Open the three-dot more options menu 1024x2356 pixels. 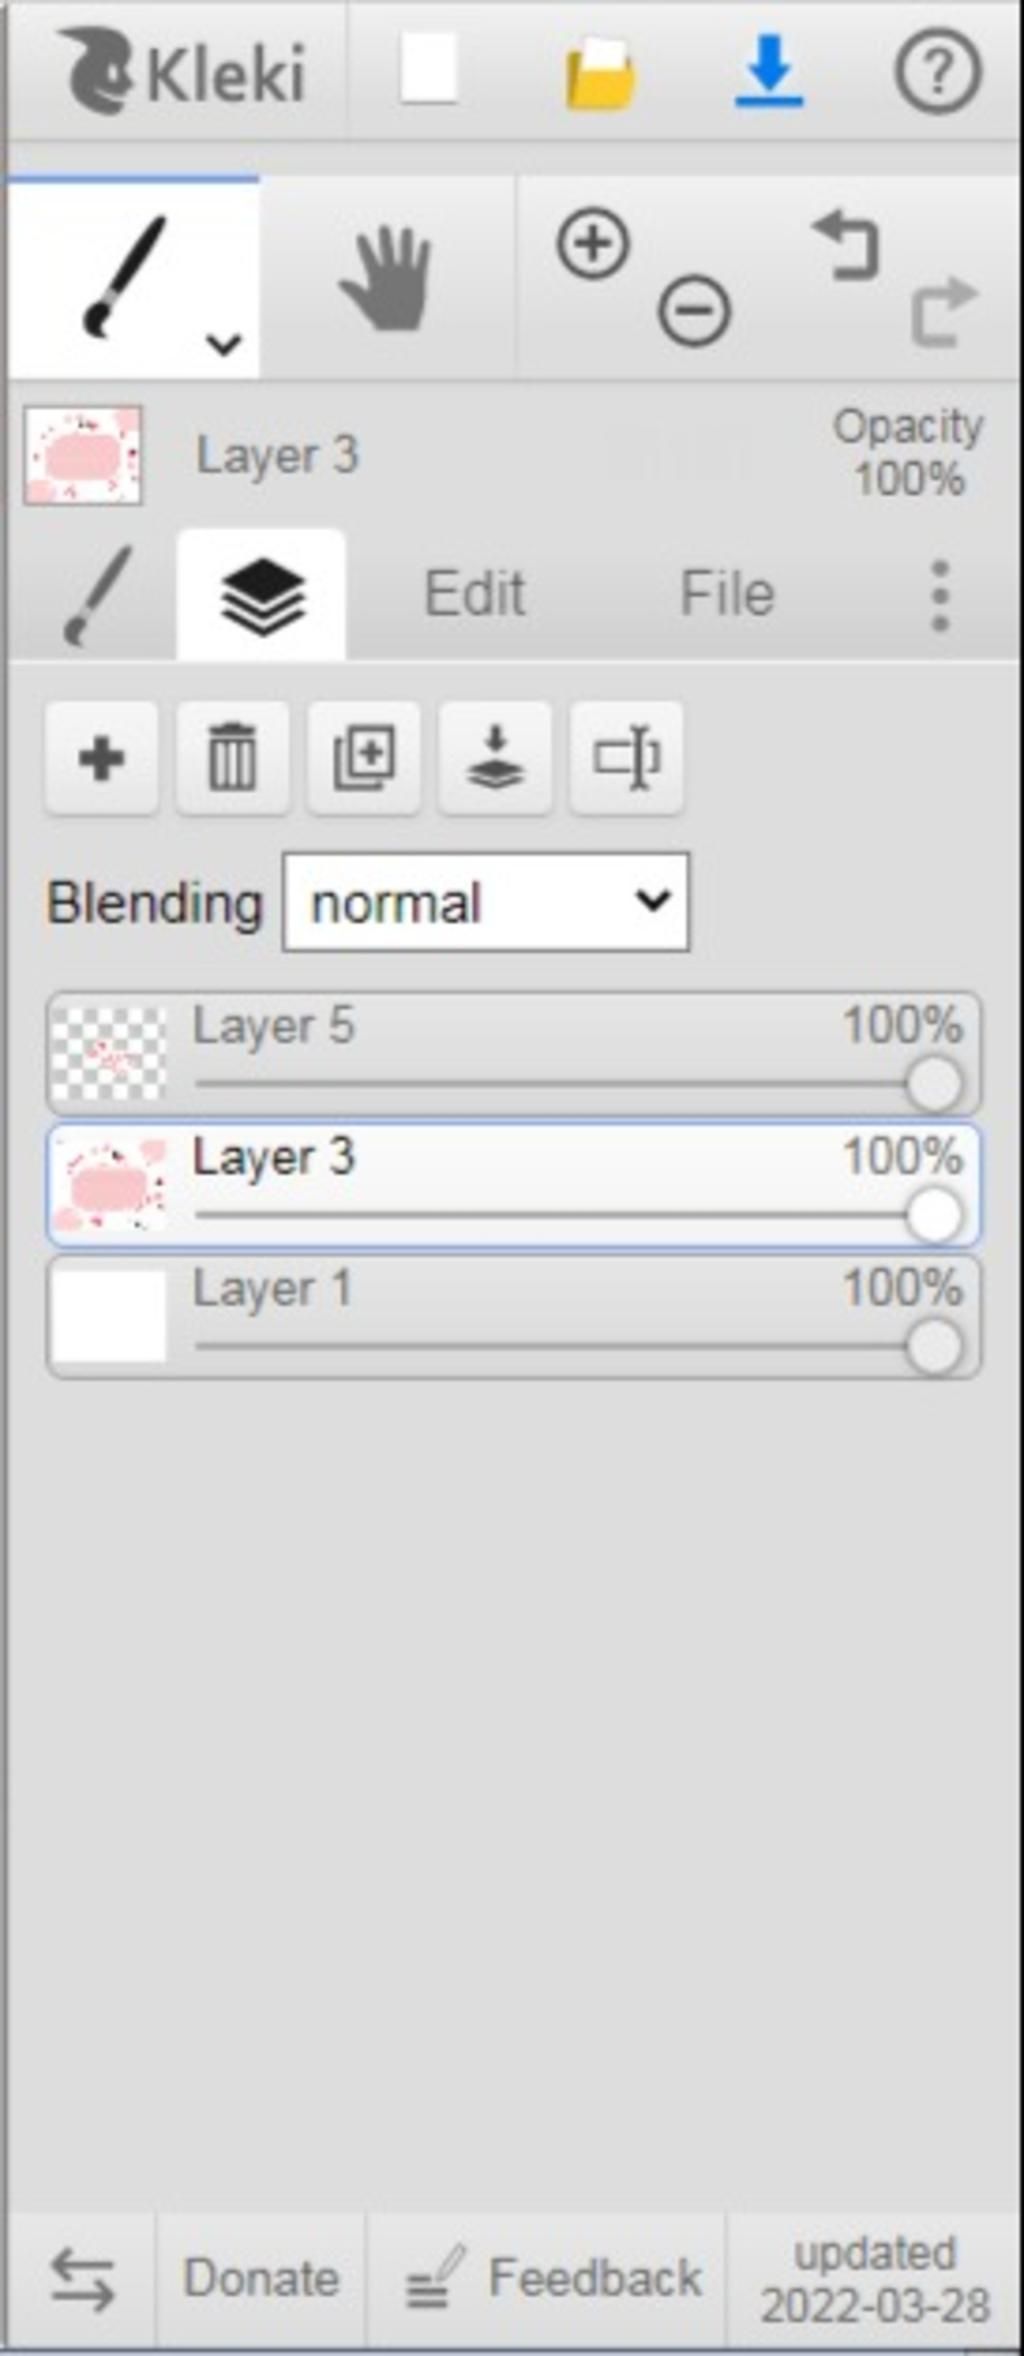pyautogui.click(x=940, y=596)
